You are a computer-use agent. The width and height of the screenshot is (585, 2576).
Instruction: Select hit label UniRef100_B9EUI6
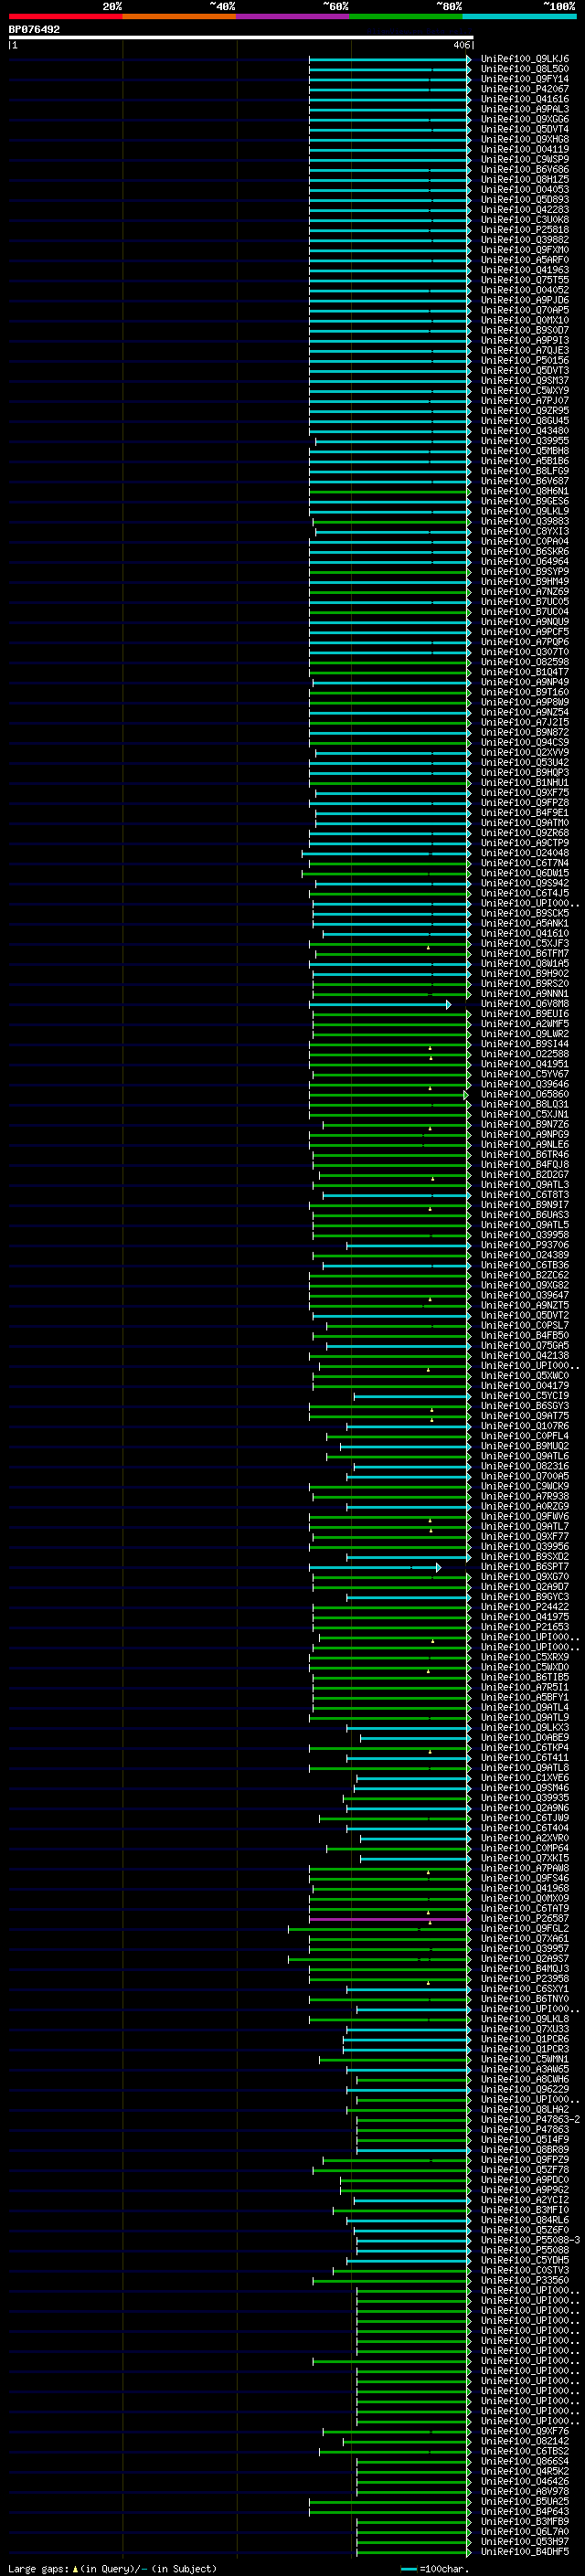click(524, 1014)
